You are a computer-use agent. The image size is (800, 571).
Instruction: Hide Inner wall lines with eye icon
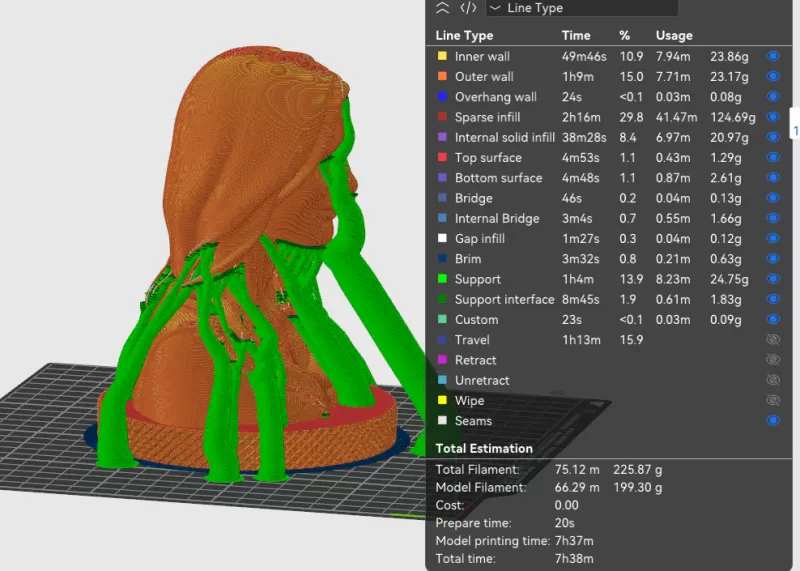point(772,57)
